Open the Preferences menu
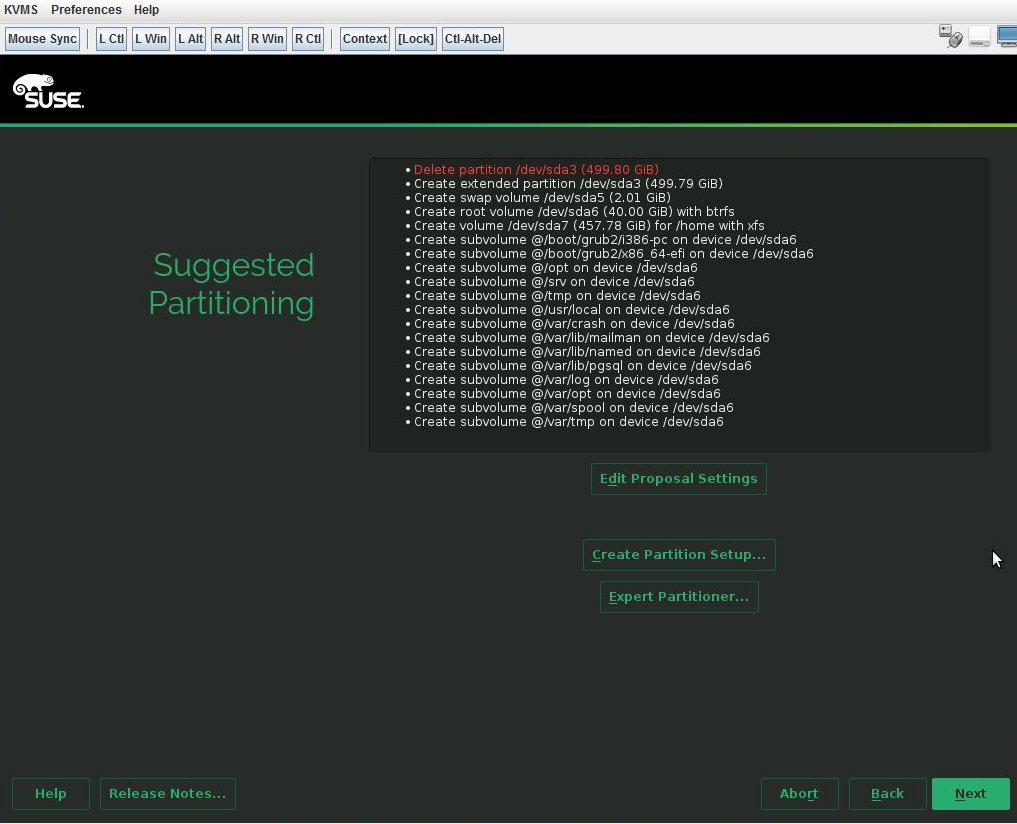1017x824 pixels. click(86, 10)
